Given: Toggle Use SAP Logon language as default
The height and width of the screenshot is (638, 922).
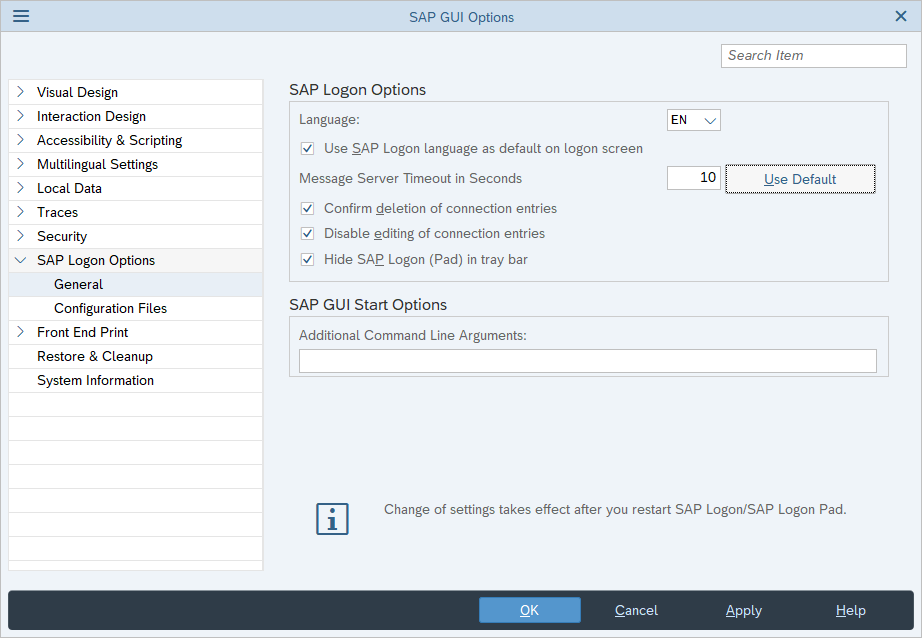Looking at the screenshot, I should 308,148.
